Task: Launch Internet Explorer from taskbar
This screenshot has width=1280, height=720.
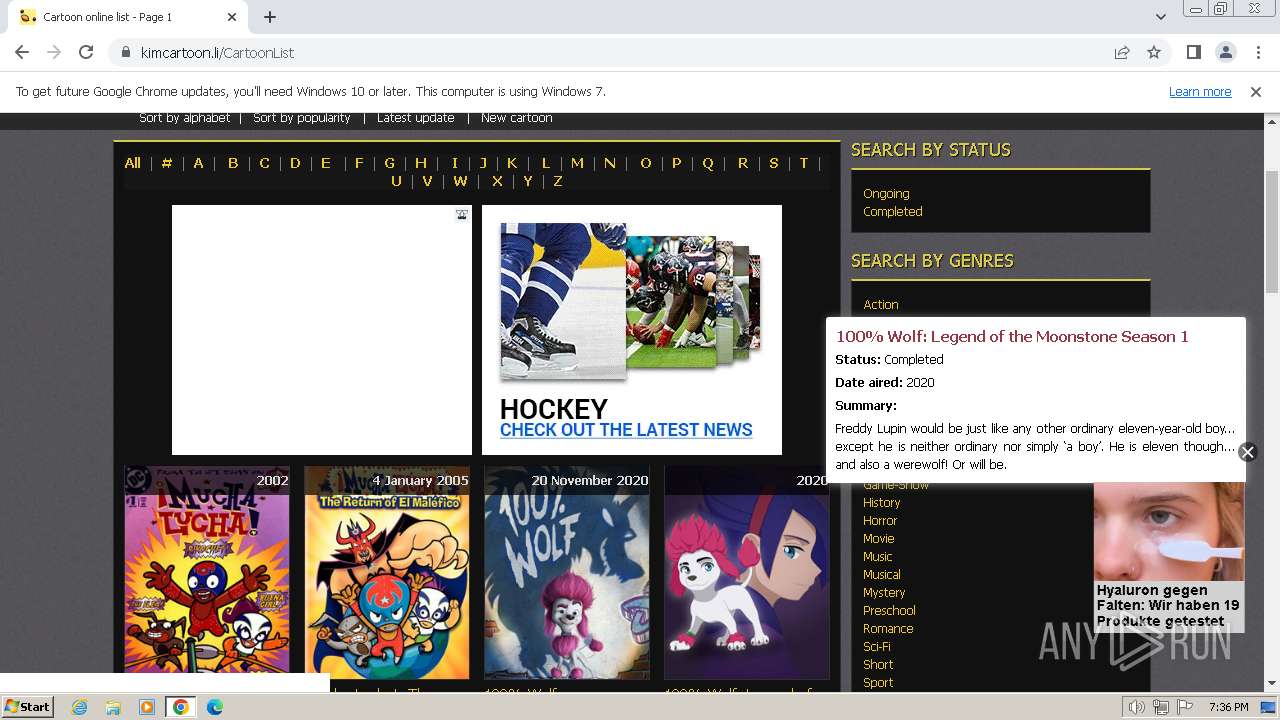Action: point(80,707)
